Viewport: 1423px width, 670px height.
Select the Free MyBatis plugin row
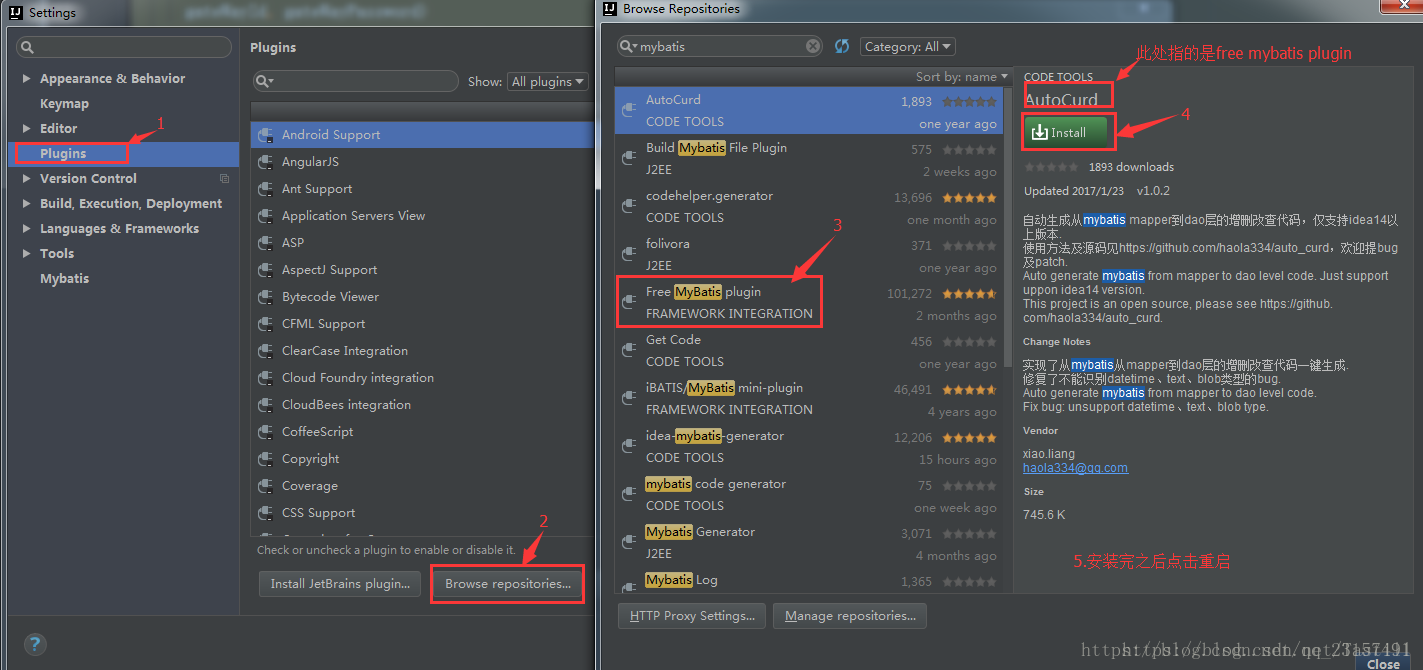(809, 302)
